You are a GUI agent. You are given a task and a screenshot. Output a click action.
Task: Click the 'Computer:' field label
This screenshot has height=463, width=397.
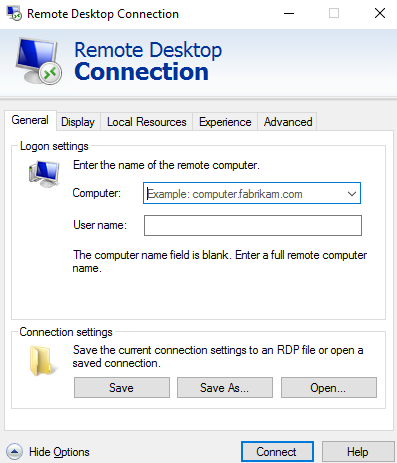pos(97,193)
